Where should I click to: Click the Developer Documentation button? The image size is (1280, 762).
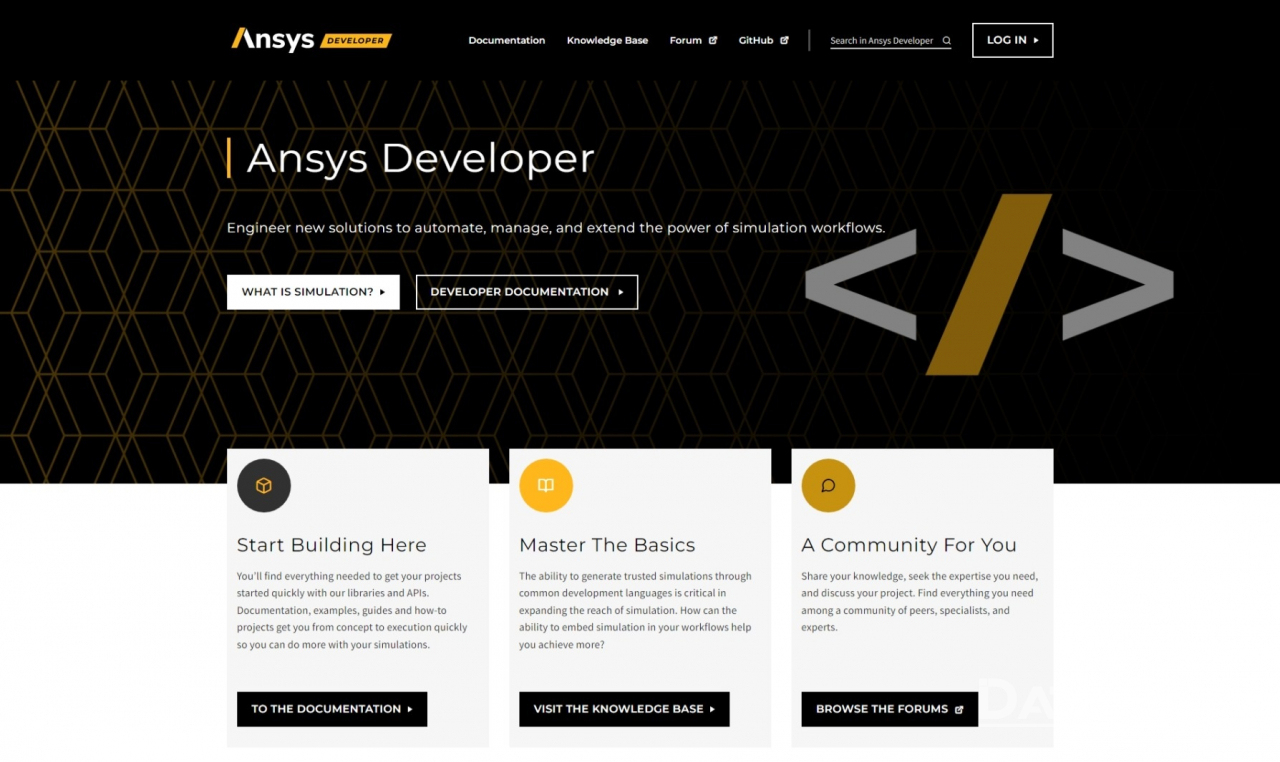pyautogui.click(x=526, y=292)
